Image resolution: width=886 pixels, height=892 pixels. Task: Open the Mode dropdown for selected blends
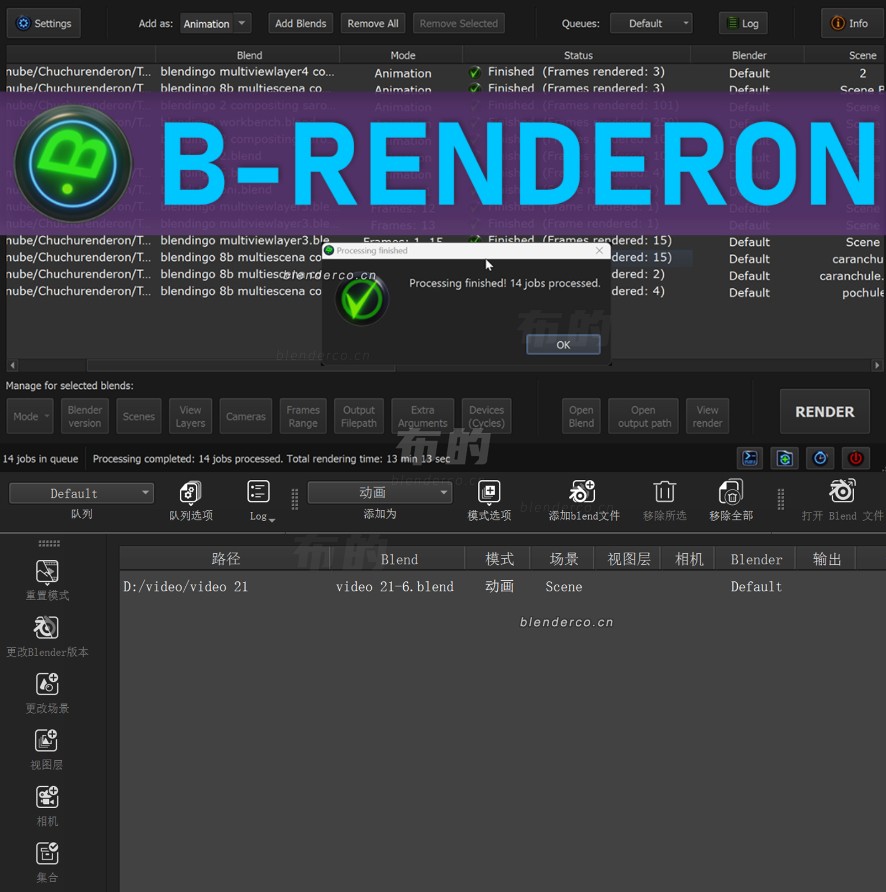point(30,416)
